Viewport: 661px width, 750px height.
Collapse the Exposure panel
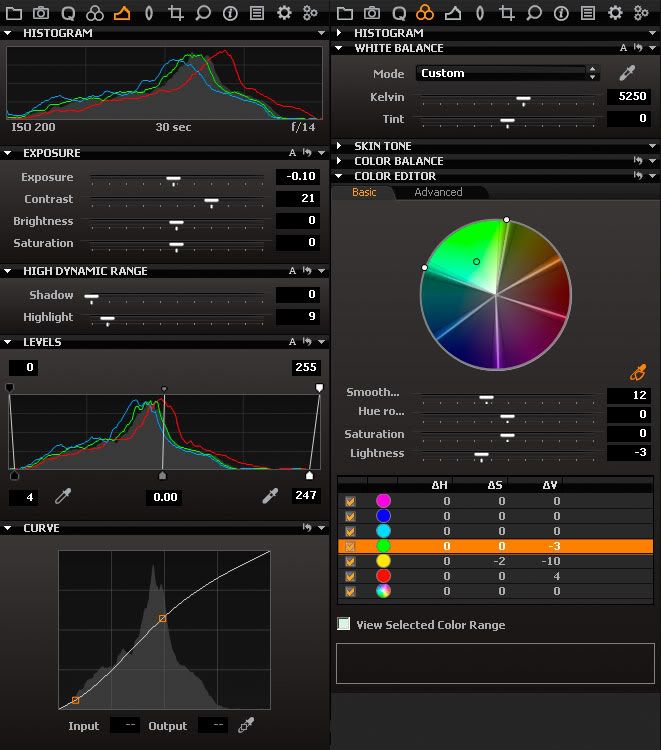click(x=8, y=153)
